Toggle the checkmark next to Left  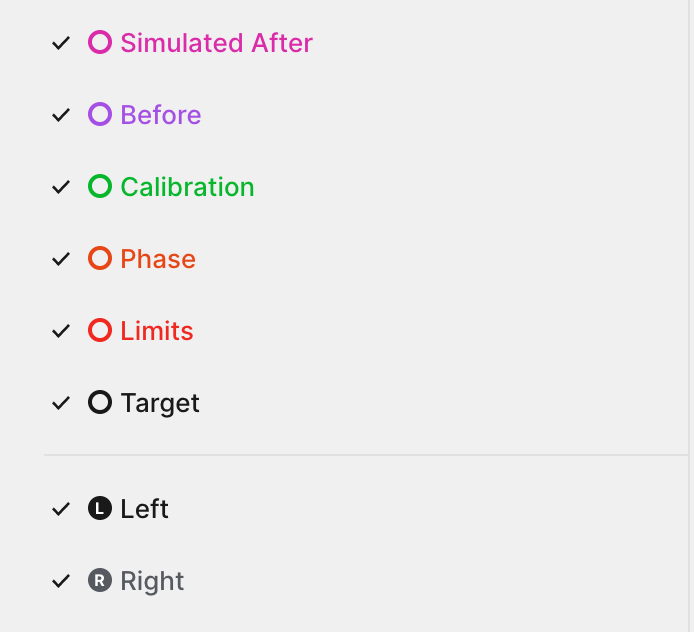61,509
